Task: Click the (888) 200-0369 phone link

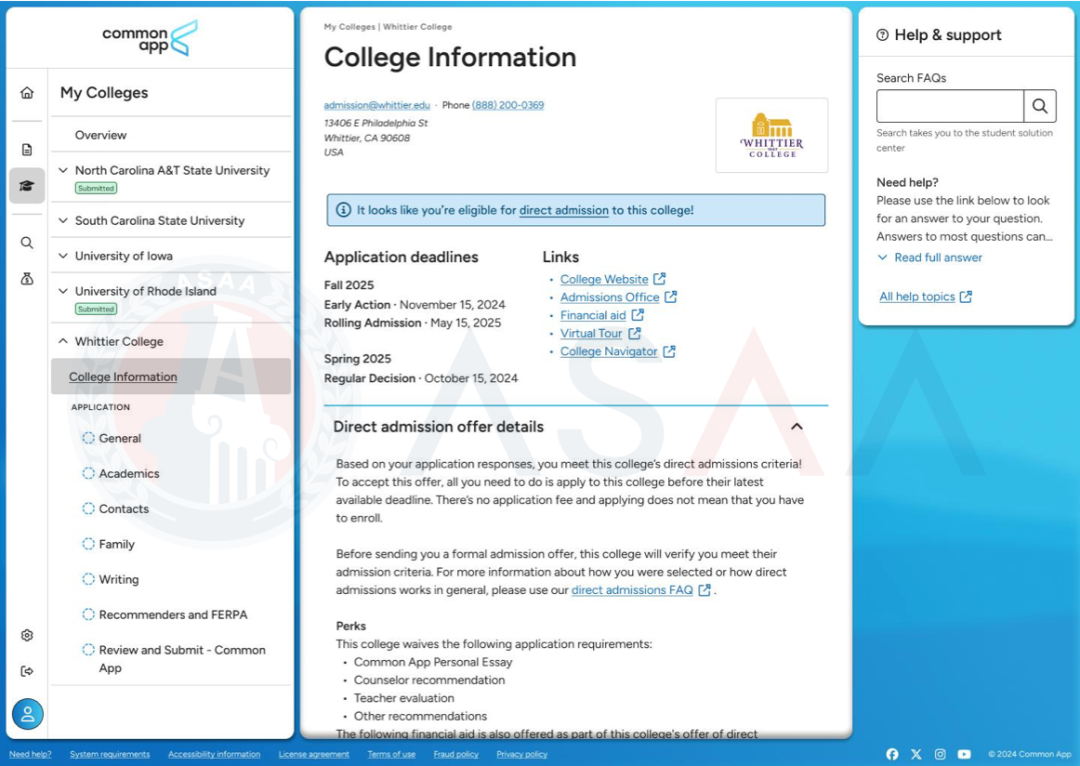Action: 508,105
